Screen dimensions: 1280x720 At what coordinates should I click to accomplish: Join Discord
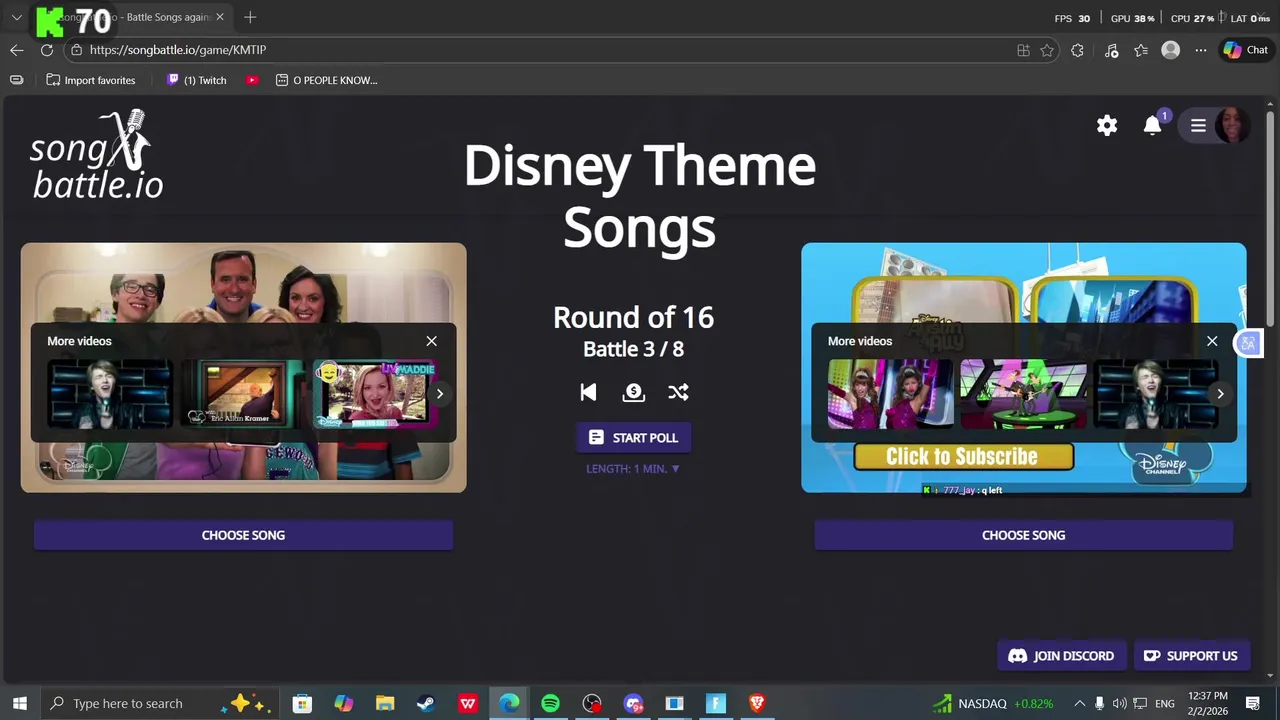(x=1061, y=656)
